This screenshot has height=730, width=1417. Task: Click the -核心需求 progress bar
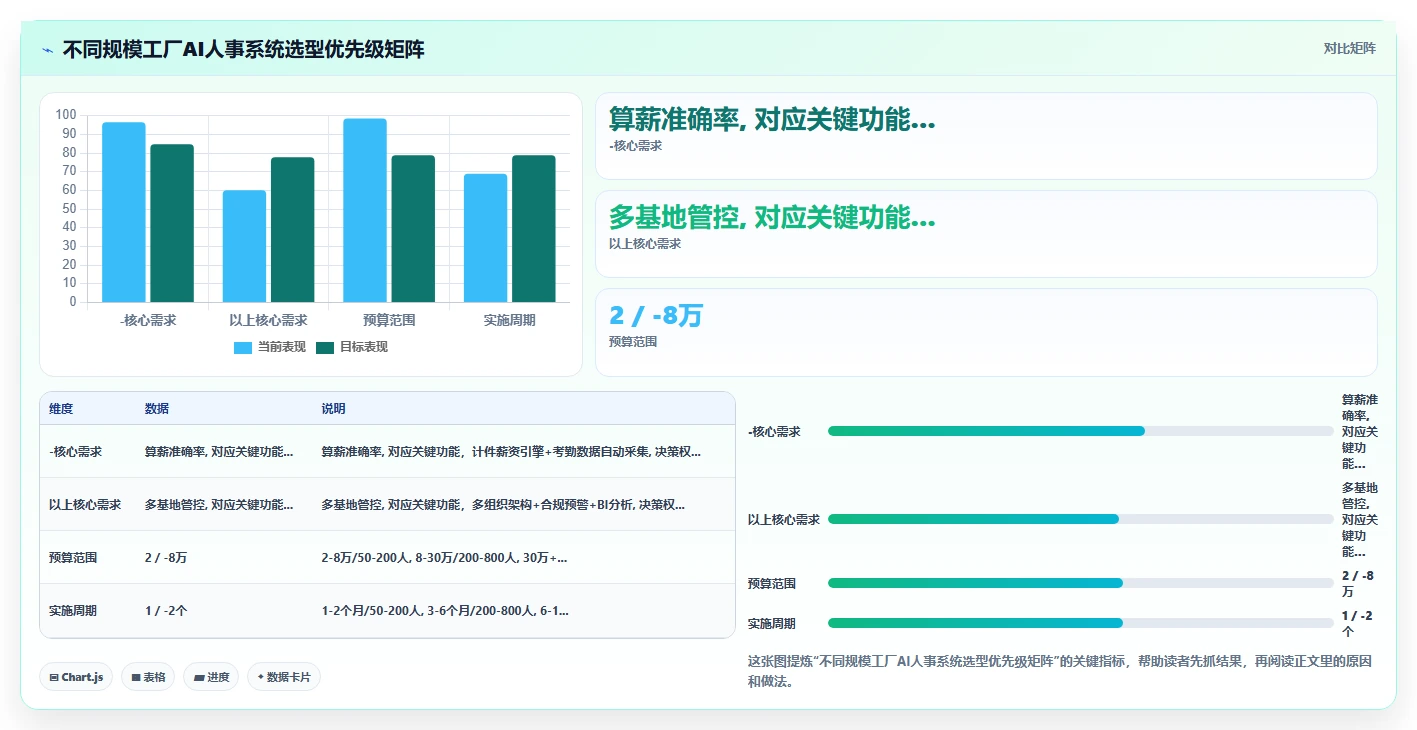pyautogui.click(x=1081, y=431)
